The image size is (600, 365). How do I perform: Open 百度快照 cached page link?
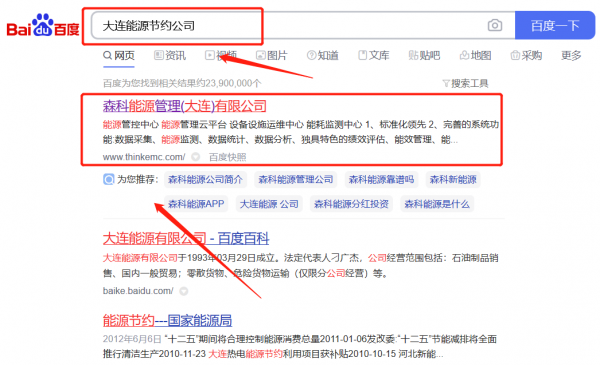(227, 157)
